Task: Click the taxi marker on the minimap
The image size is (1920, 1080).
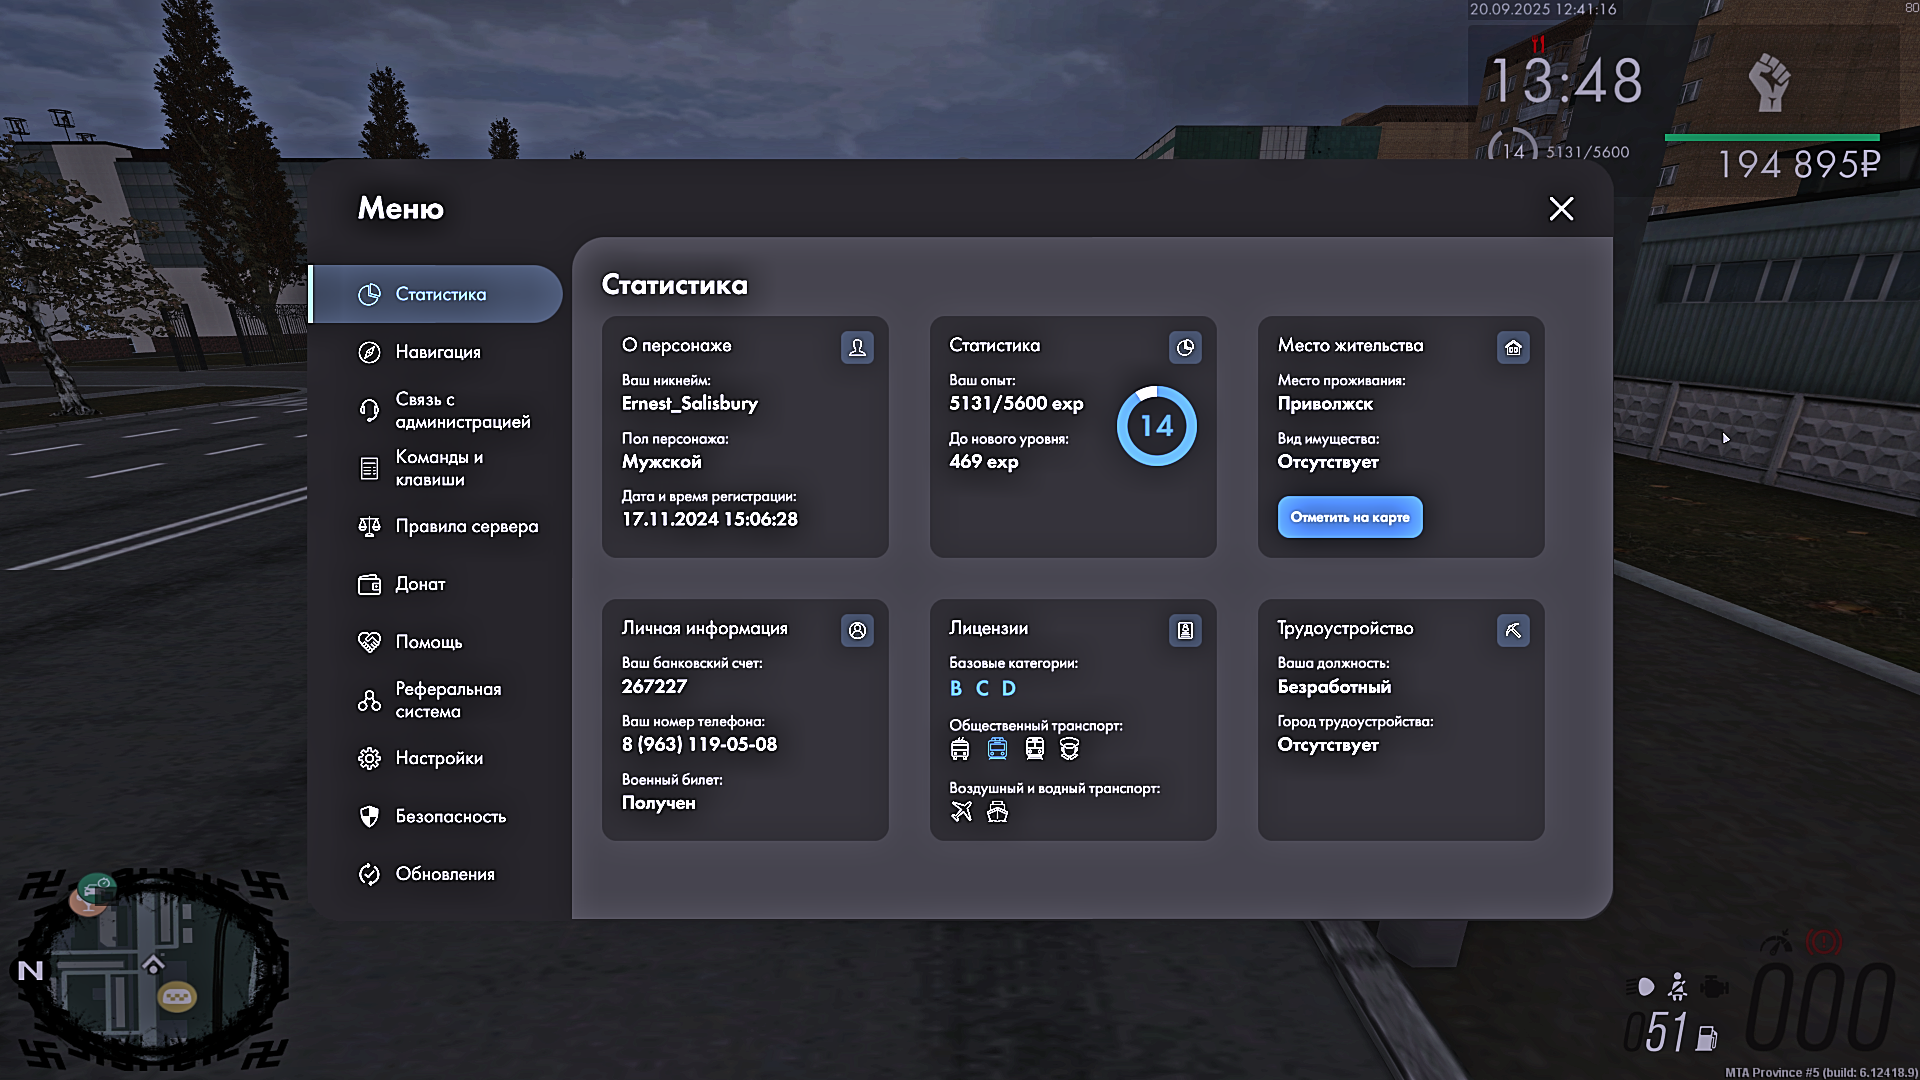Action: pyautogui.click(x=177, y=997)
